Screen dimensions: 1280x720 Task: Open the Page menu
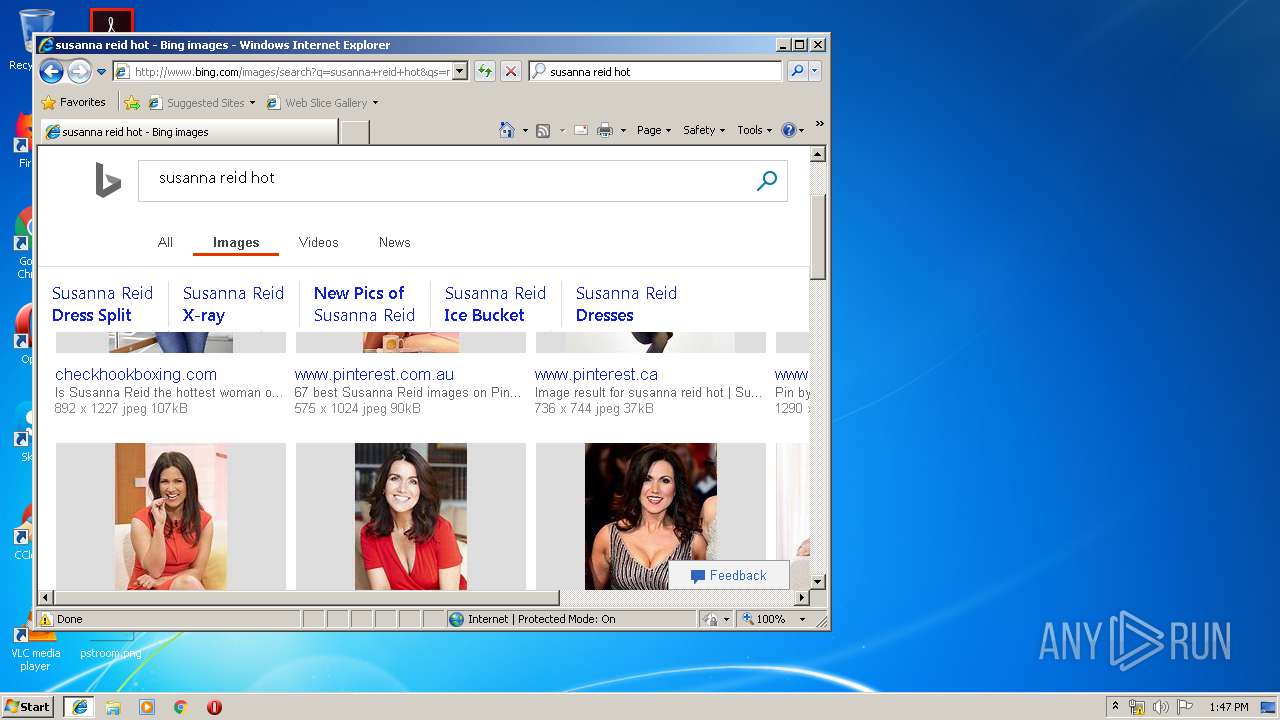coord(654,130)
